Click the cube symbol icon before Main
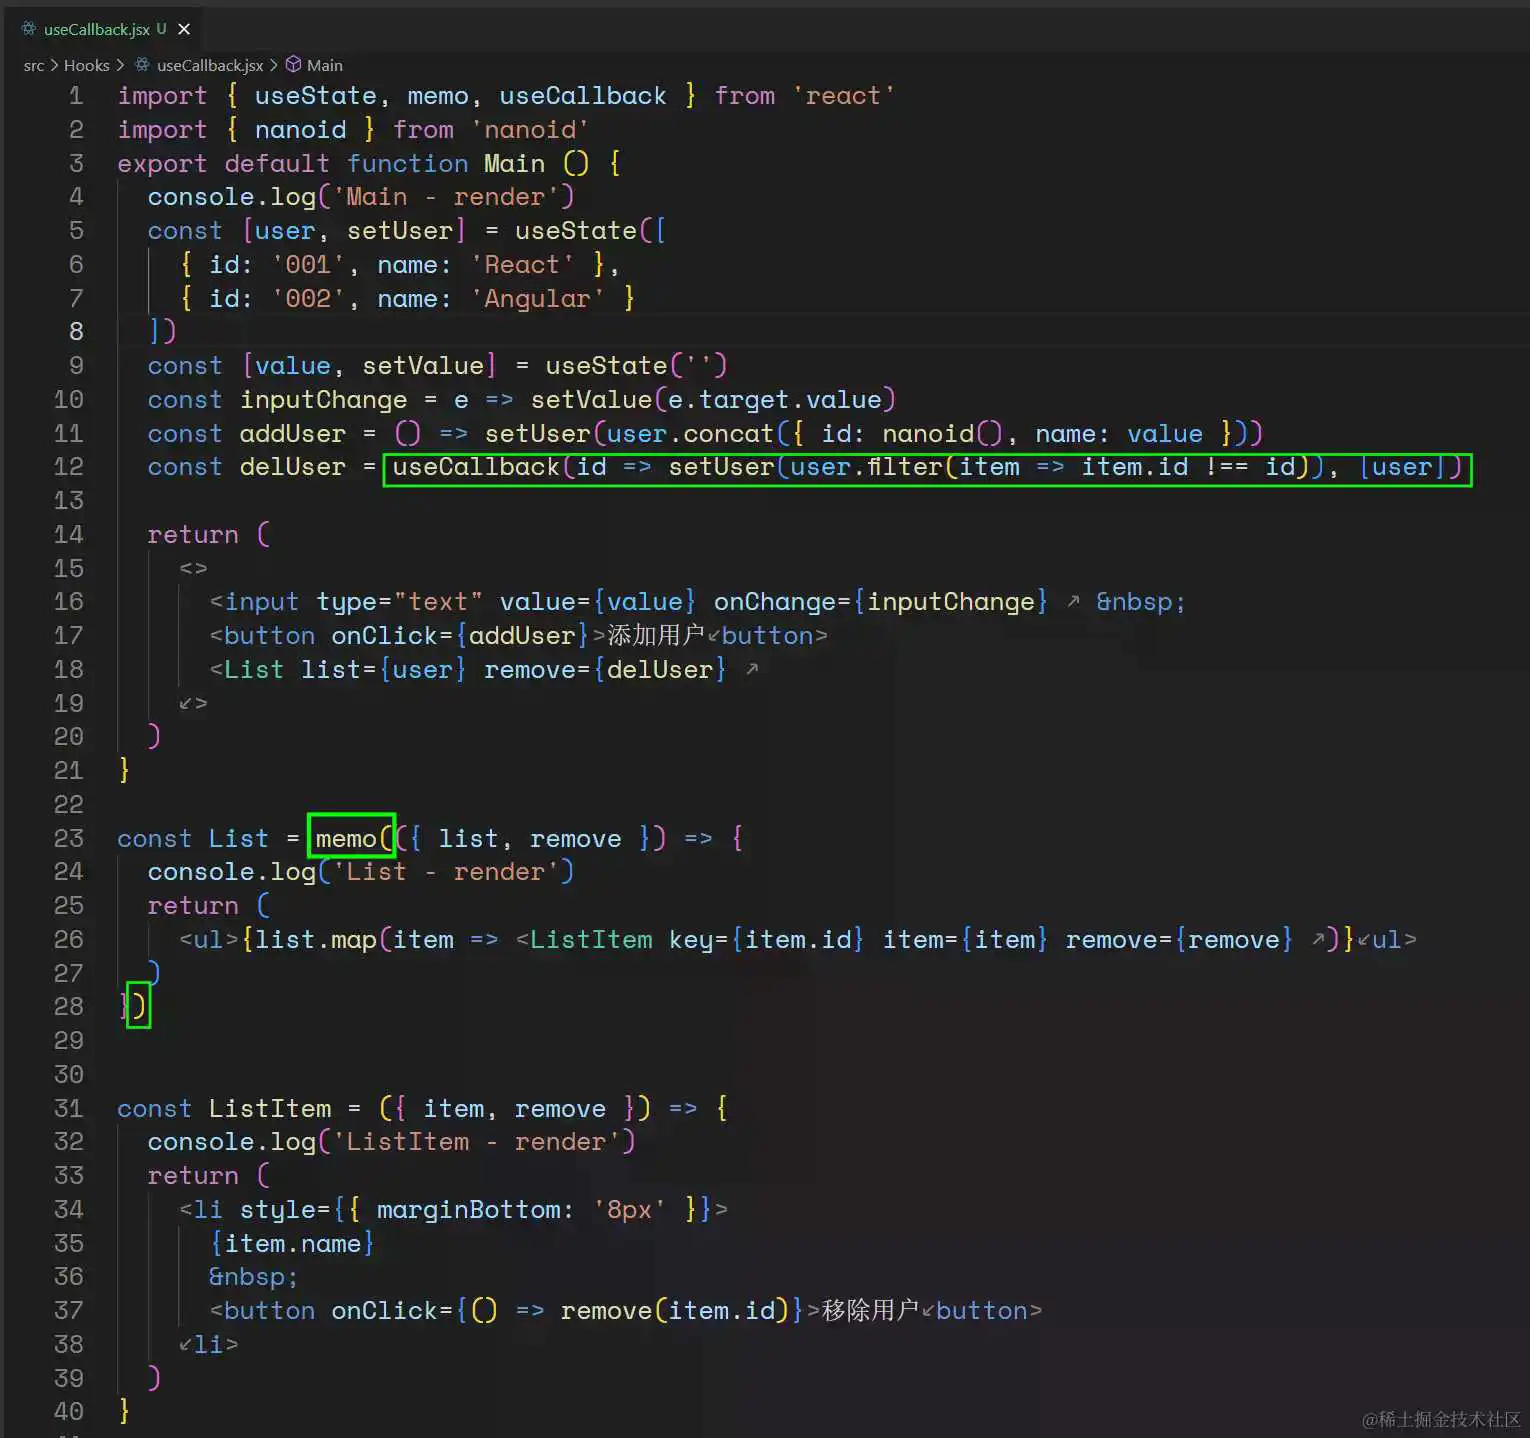The height and width of the screenshot is (1438, 1530). (x=294, y=64)
